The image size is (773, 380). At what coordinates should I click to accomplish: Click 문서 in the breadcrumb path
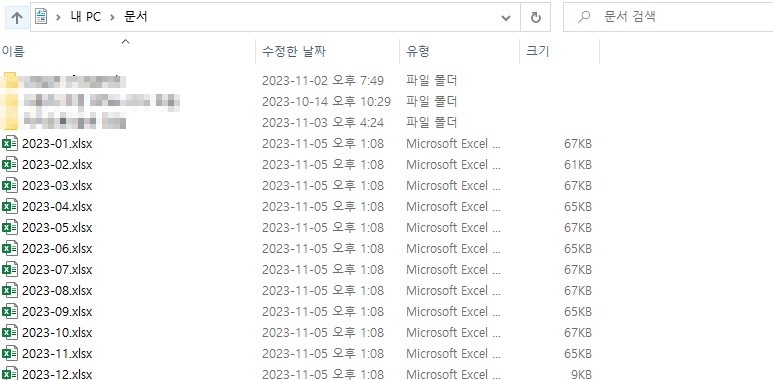coord(136,18)
